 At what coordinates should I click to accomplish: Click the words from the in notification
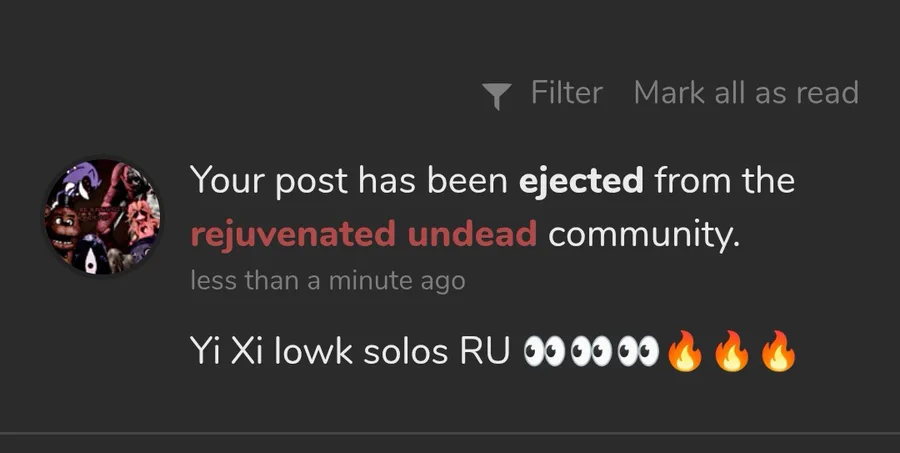pos(724,180)
